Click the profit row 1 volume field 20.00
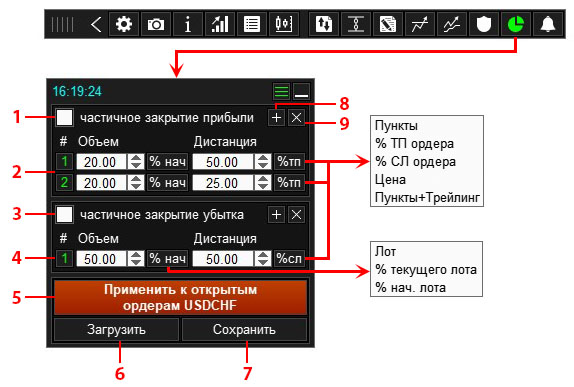 tap(101, 161)
